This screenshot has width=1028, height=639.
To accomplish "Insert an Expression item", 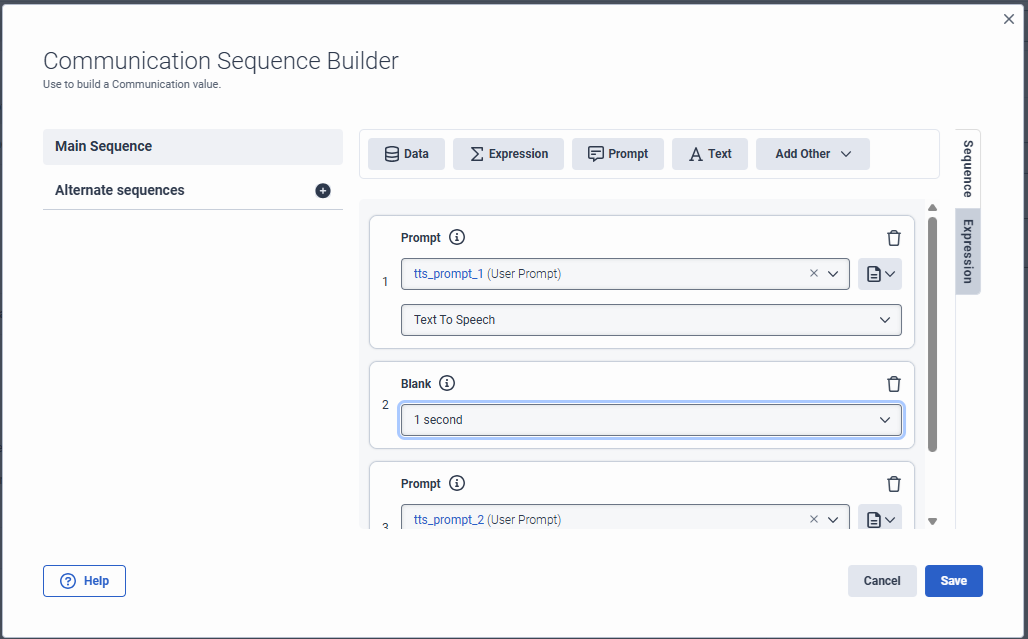I will [508, 154].
